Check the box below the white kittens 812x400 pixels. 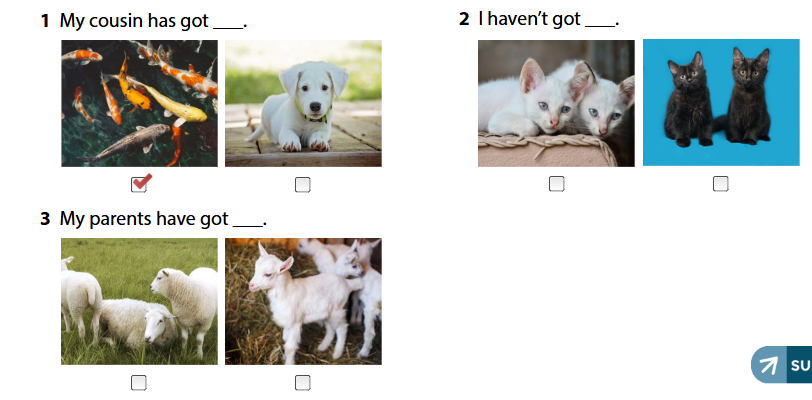click(x=557, y=183)
